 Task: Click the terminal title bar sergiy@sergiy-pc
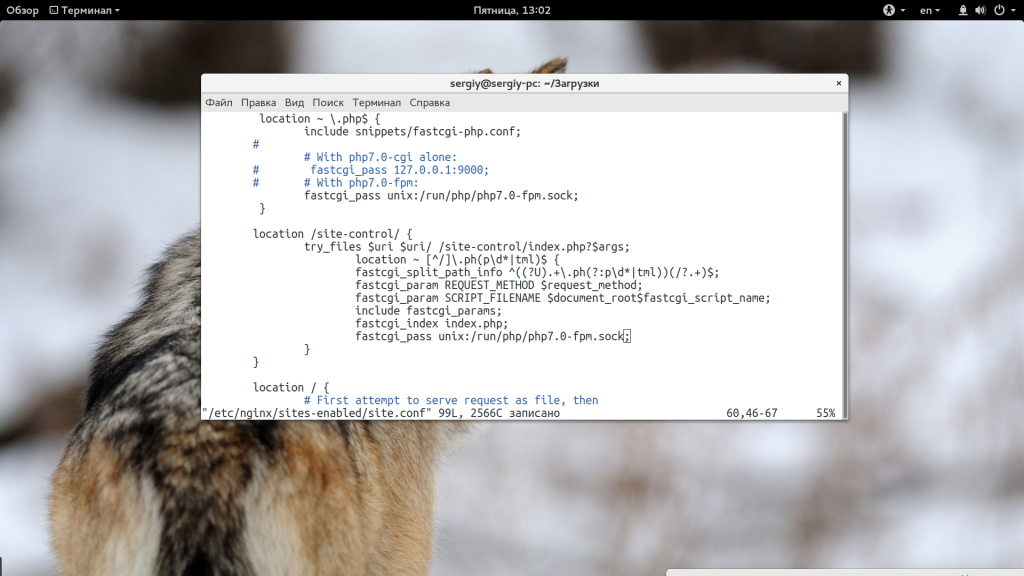524,84
